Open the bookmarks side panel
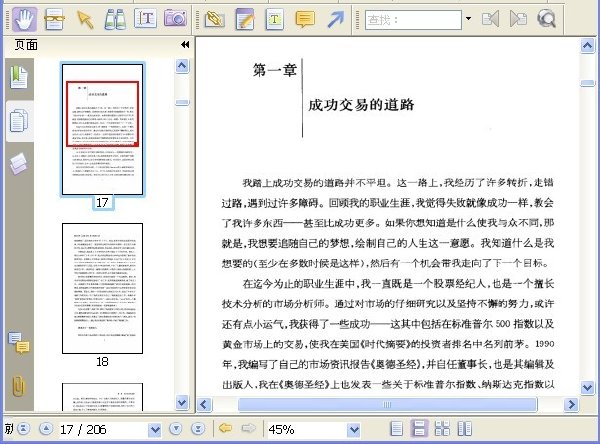Viewport: 600px width, 444px height. point(19,78)
